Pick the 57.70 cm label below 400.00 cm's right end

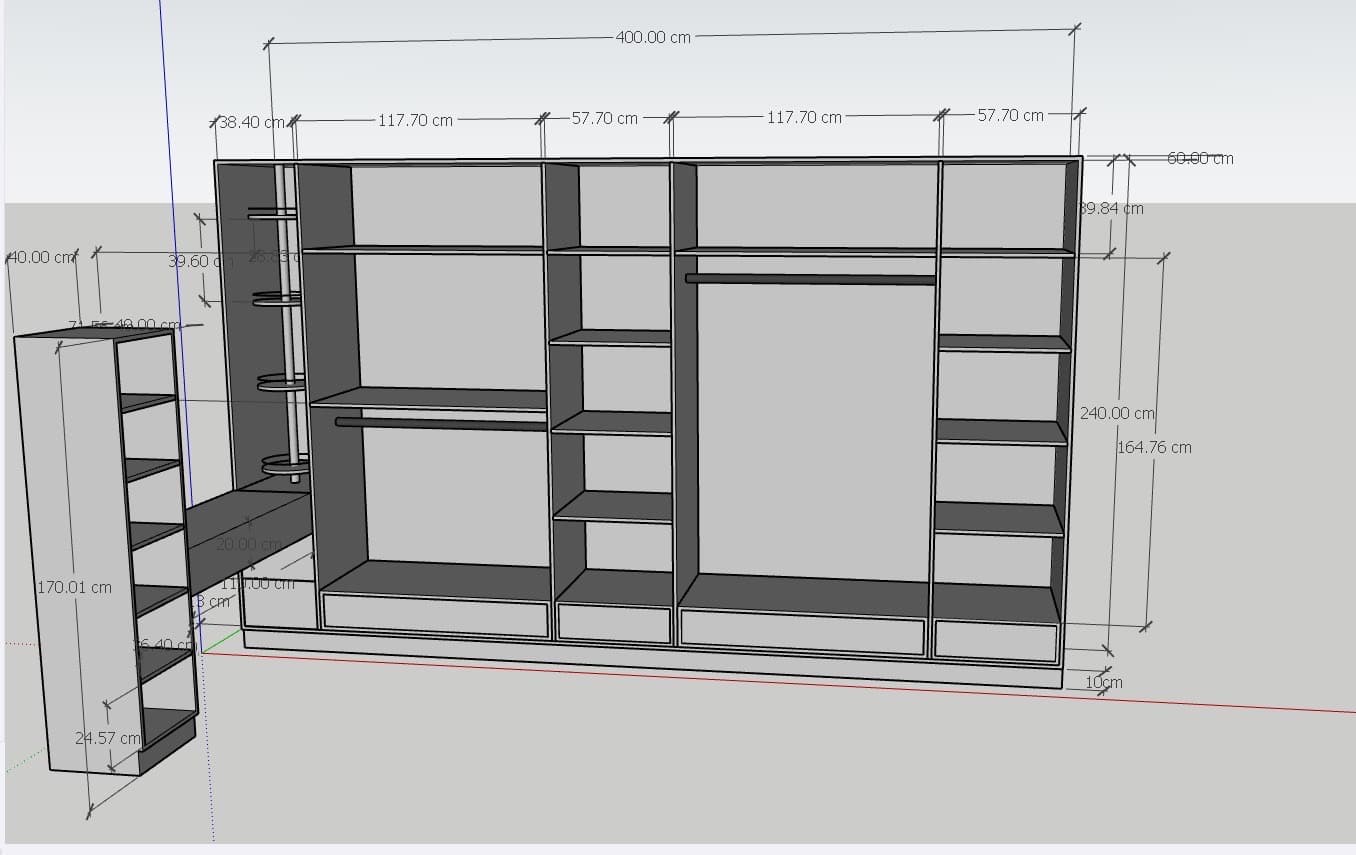tap(1010, 115)
